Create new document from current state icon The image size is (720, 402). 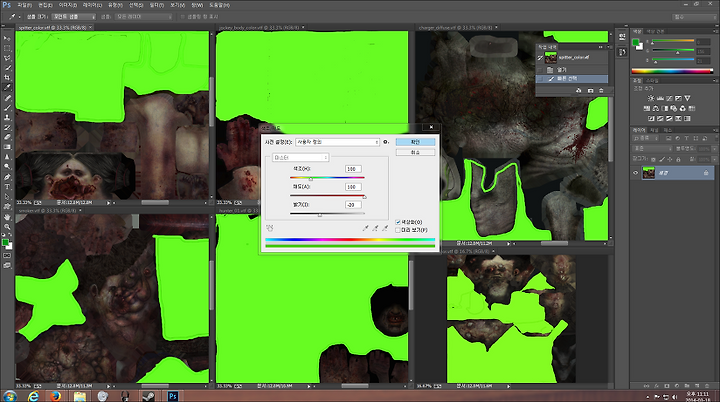[579, 91]
